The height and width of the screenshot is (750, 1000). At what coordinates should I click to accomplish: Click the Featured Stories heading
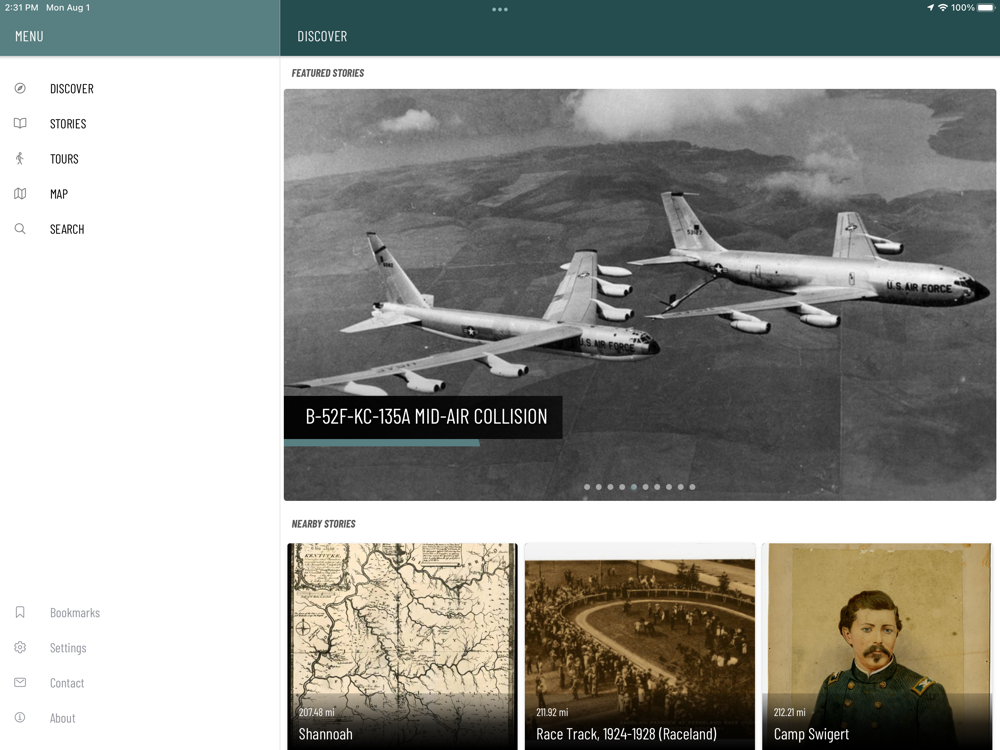[x=328, y=73]
